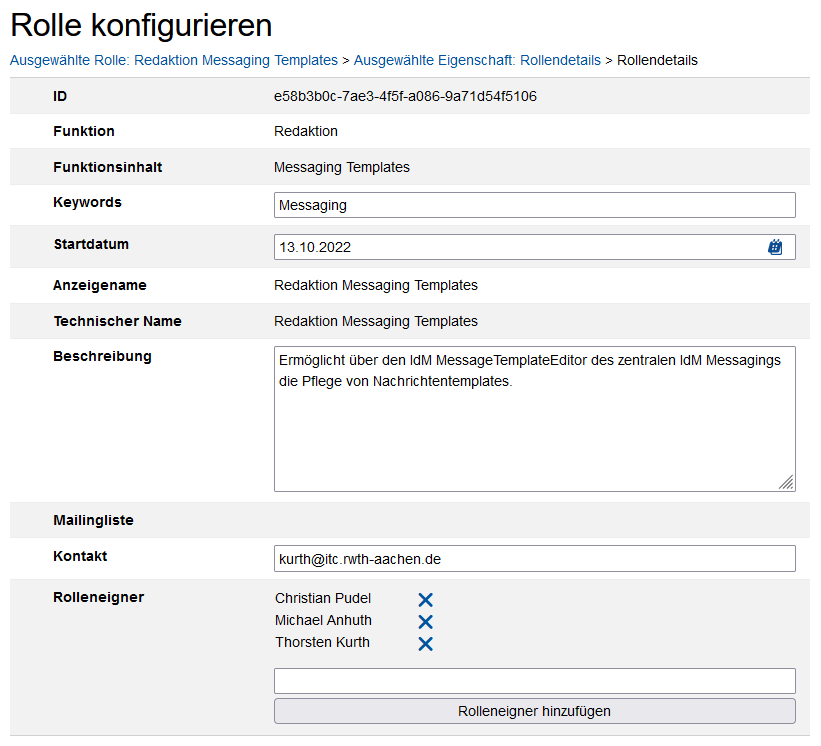Viewport: 821px width, 746px height.
Task: Open the 'Ausgewählte Rolle: Redaktion Messaging Templates' breadcrumb
Action: [174, 60]
